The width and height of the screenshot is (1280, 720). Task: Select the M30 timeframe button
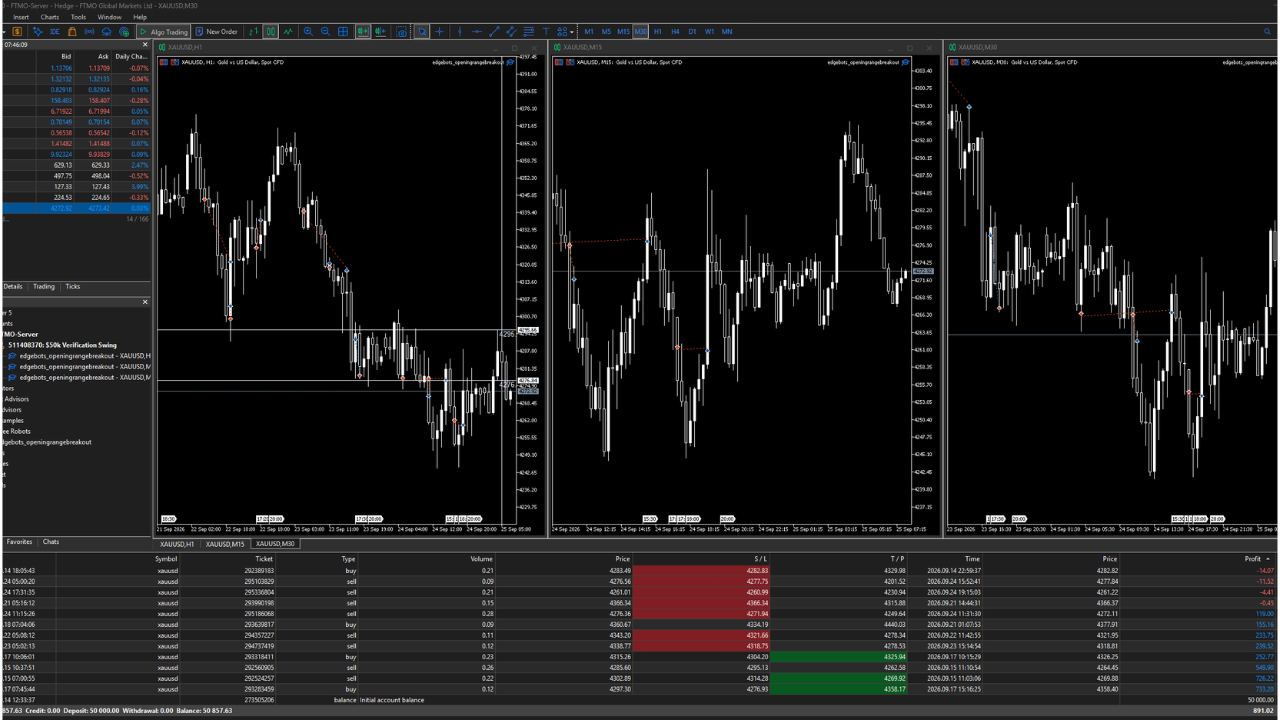(640, 32)
